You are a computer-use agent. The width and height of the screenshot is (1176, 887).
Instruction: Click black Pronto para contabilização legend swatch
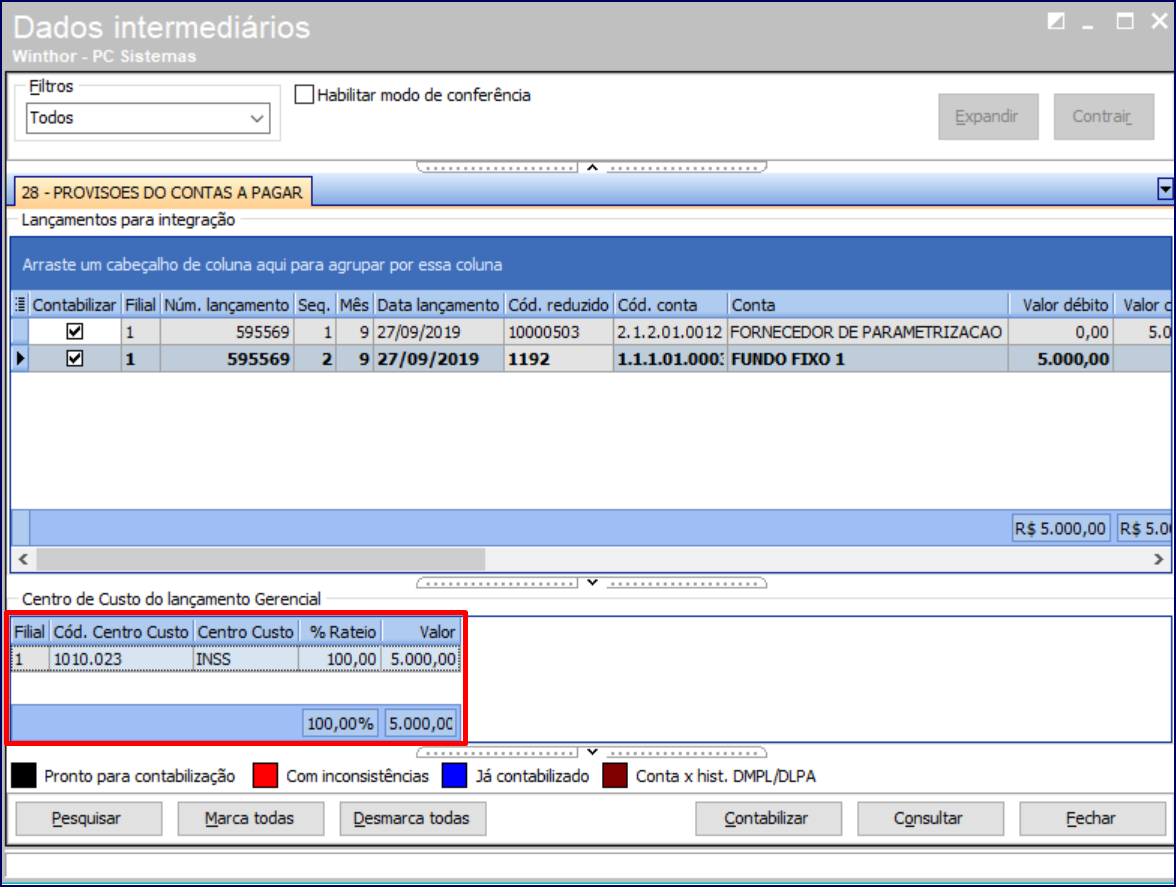coord(24,775)
